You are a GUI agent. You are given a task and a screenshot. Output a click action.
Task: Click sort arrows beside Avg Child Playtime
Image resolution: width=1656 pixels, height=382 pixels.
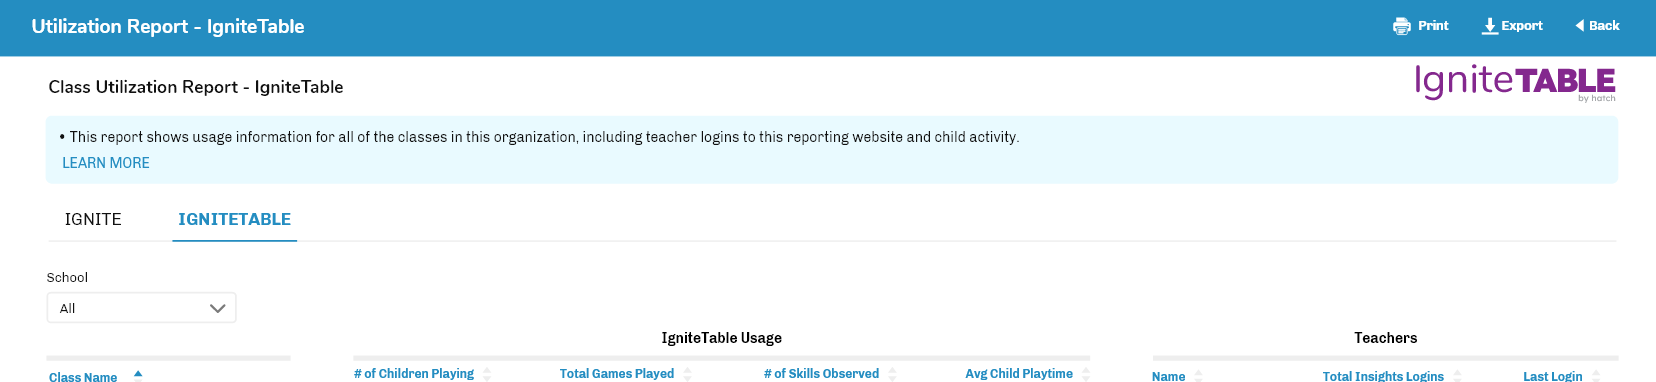click(1086, 374)
